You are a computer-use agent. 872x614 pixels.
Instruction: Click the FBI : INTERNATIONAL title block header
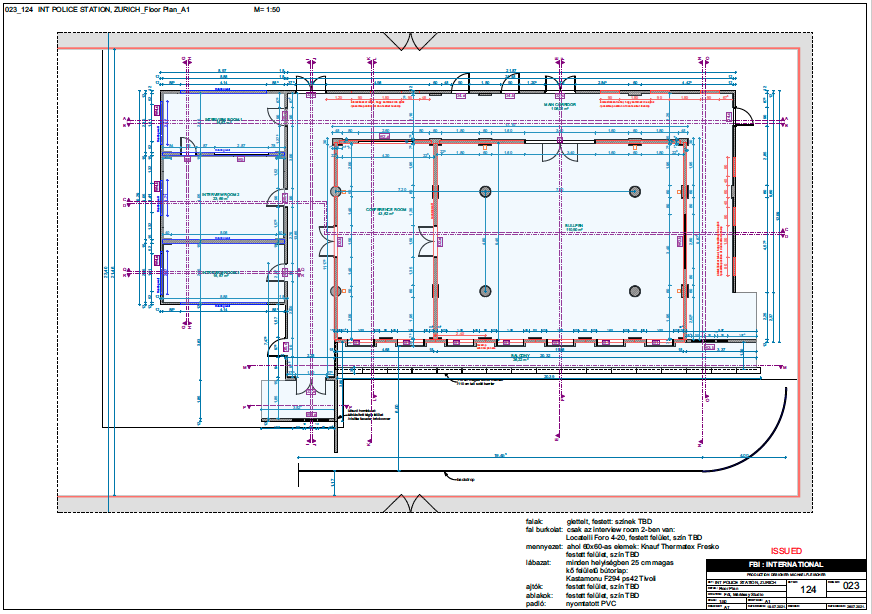click(x=786, y=563)
